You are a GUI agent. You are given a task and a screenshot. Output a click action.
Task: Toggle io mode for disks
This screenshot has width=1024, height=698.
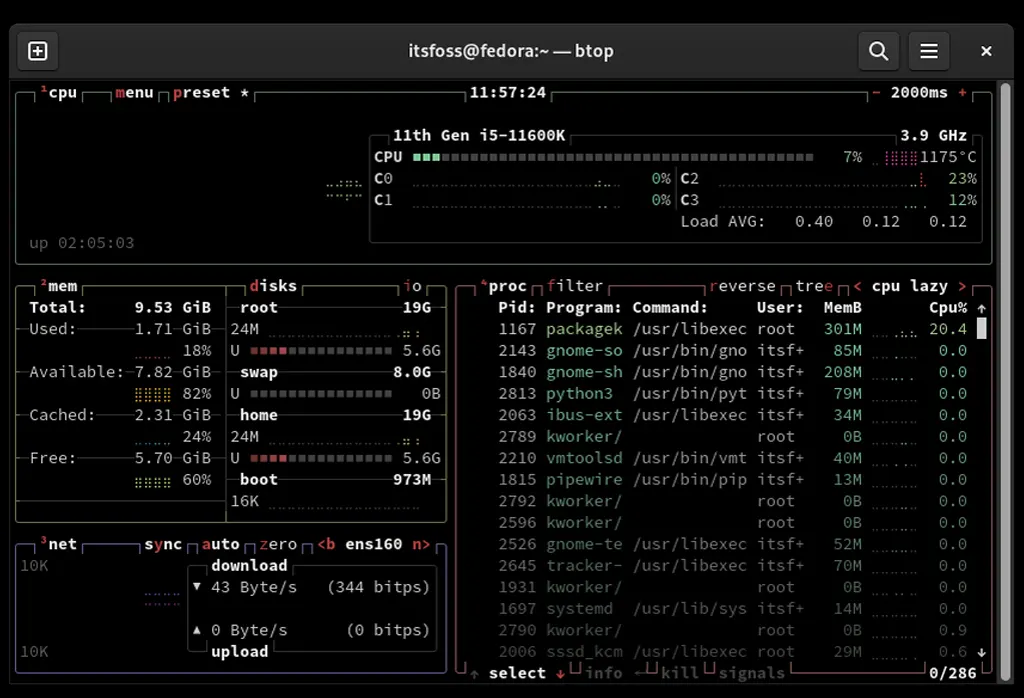[413, 286]
